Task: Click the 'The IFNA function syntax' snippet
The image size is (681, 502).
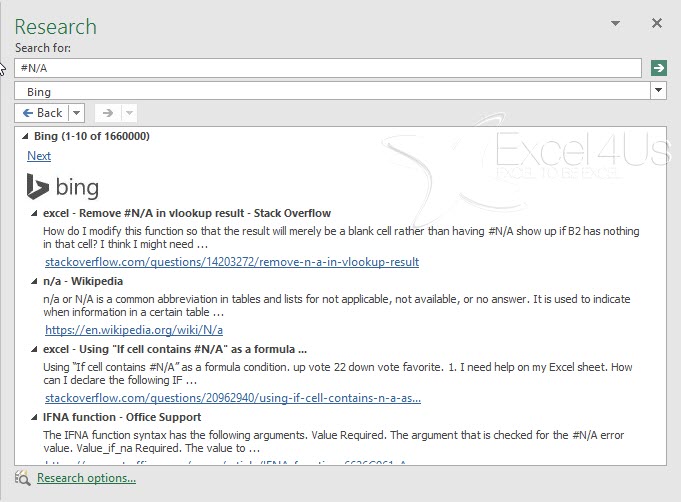Action: pos(333,442)
